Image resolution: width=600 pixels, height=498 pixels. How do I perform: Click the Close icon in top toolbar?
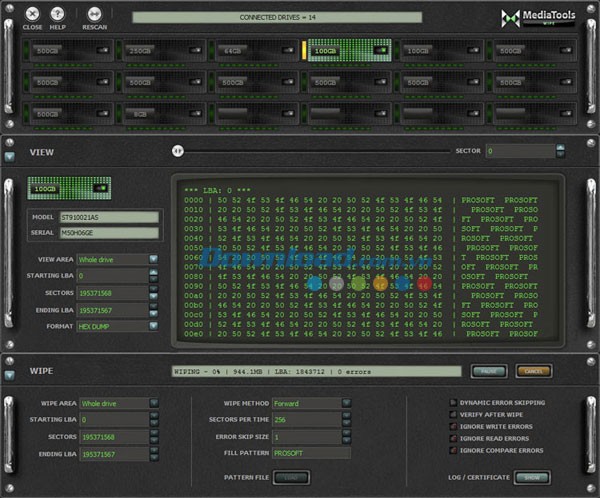point(33,15)
